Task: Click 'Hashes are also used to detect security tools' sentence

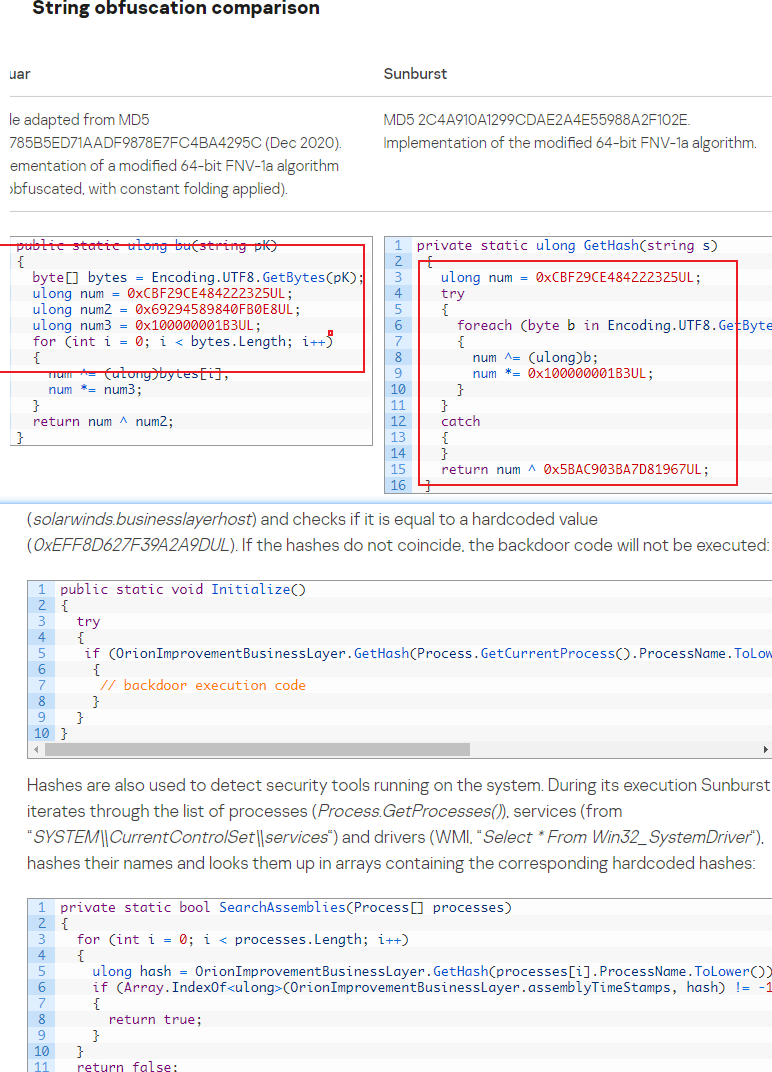Action: coord(285,786)
